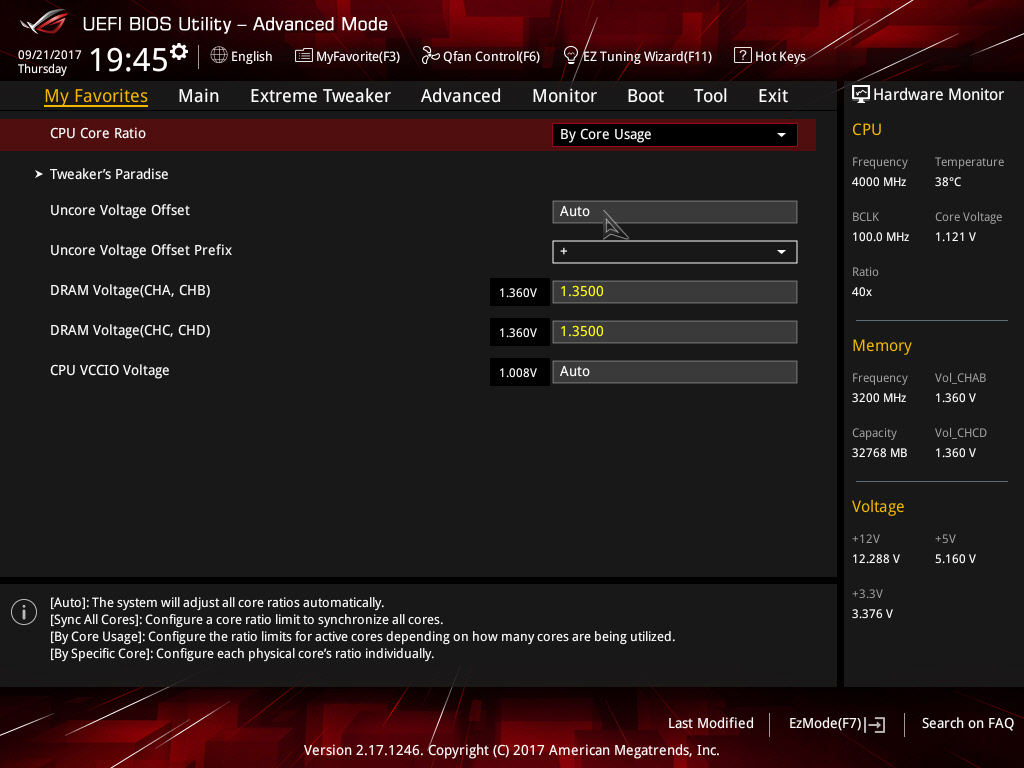Image resolution: width=1024 pixels, height=768 pixels.
Task: Click the English language button
Action: (242, 56)
